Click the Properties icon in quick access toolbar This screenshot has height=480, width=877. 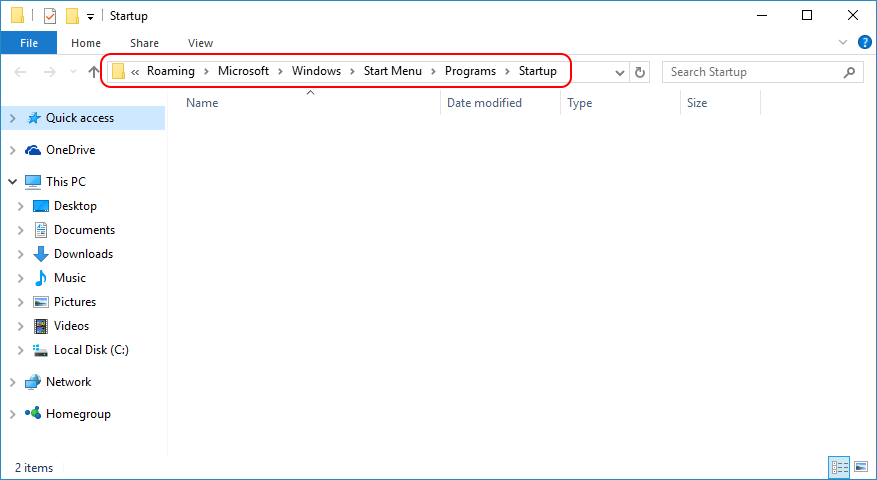49,16
